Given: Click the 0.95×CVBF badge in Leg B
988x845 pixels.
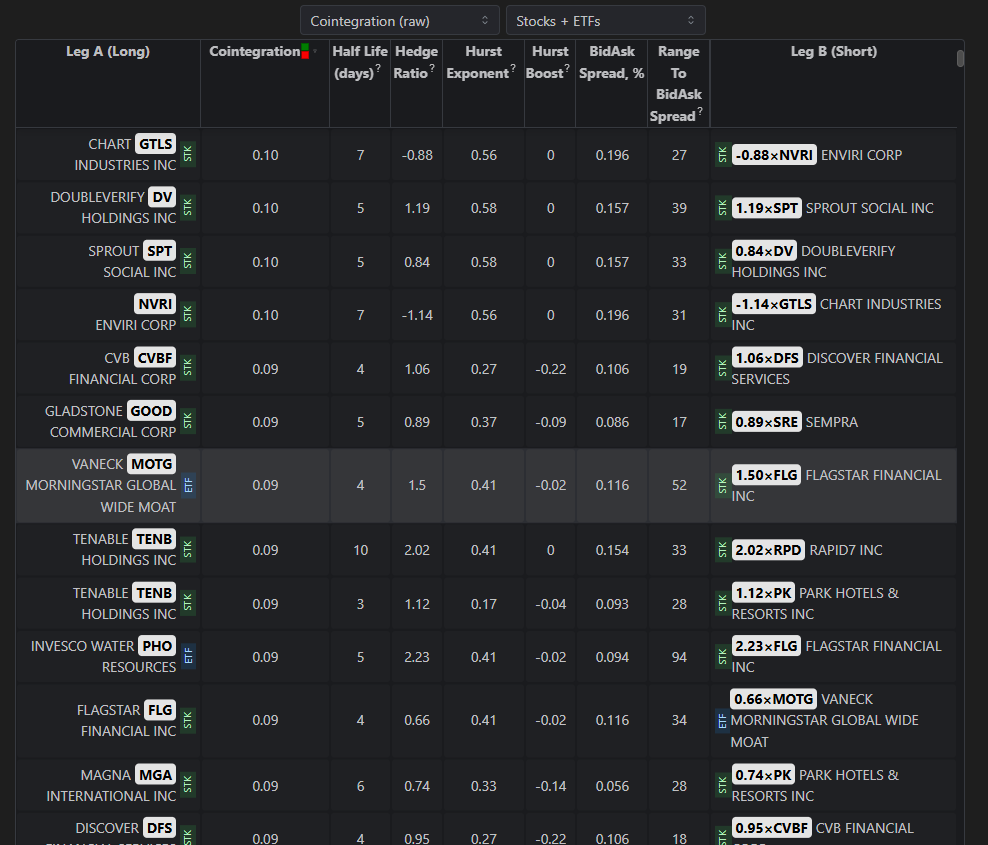Looking at the screenshot, I should tap(771, 828).
